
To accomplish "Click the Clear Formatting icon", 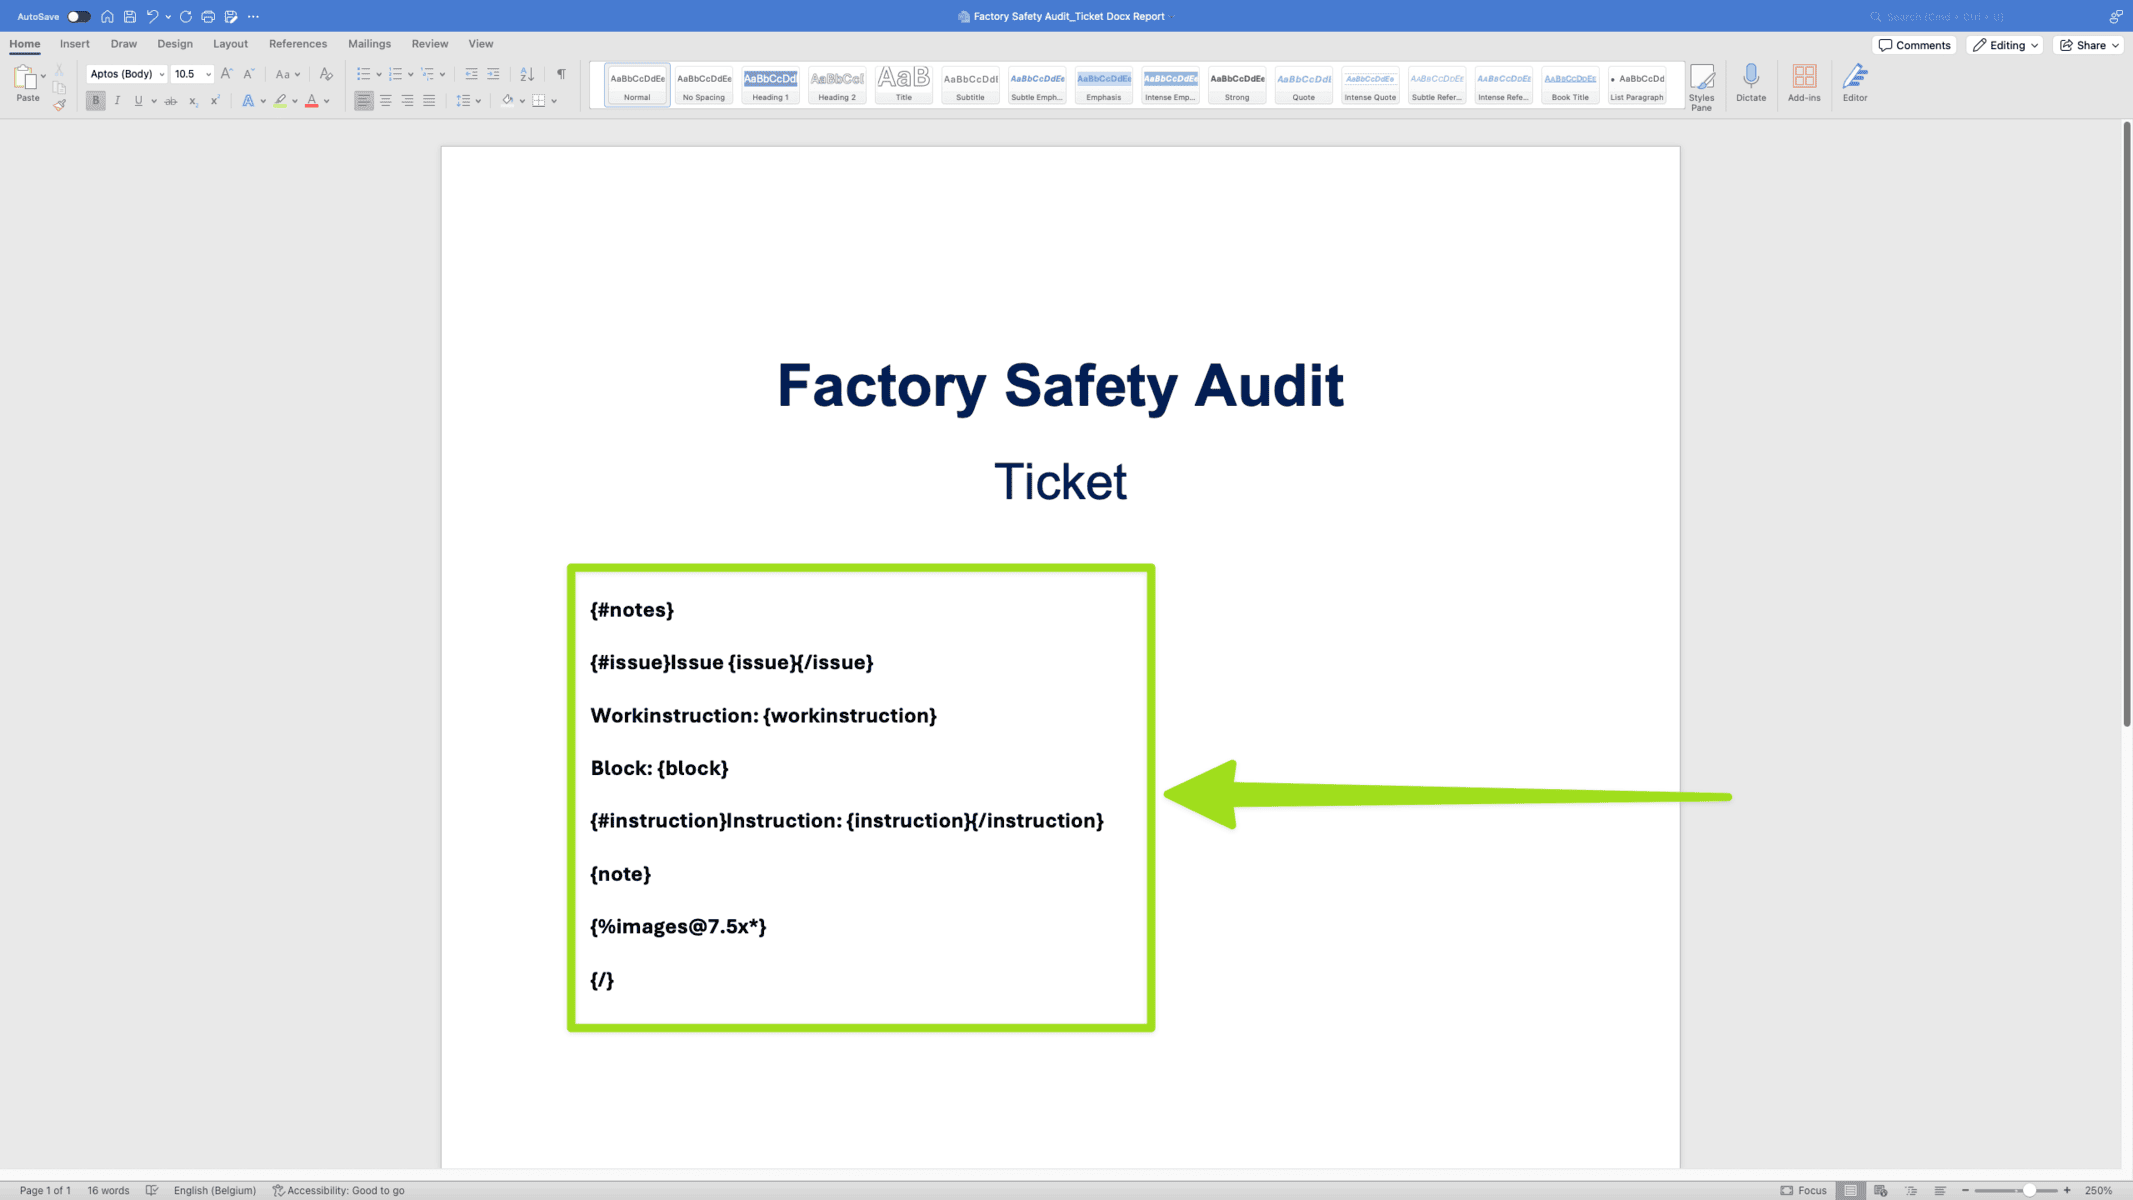I will tap(325, 74).
